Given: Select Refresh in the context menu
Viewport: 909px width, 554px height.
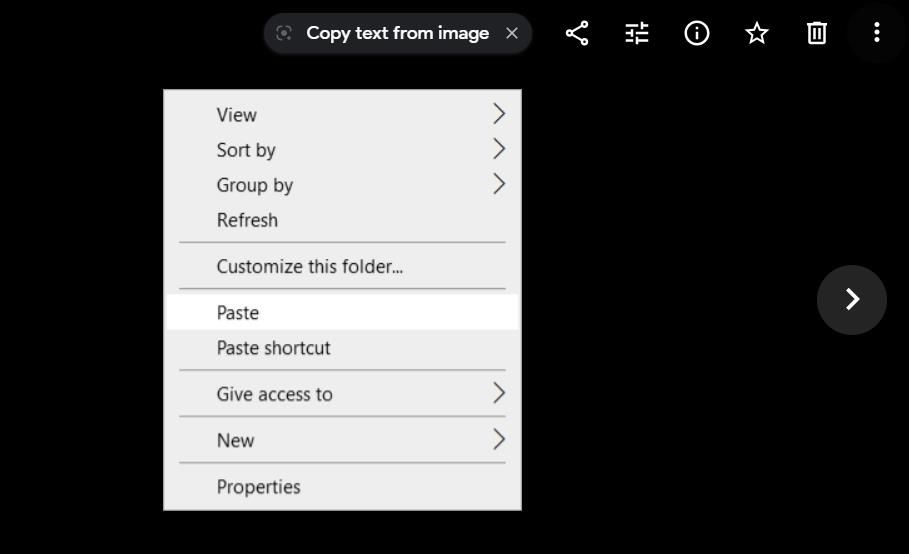Looking at the screenshot, I should [247, 220].
